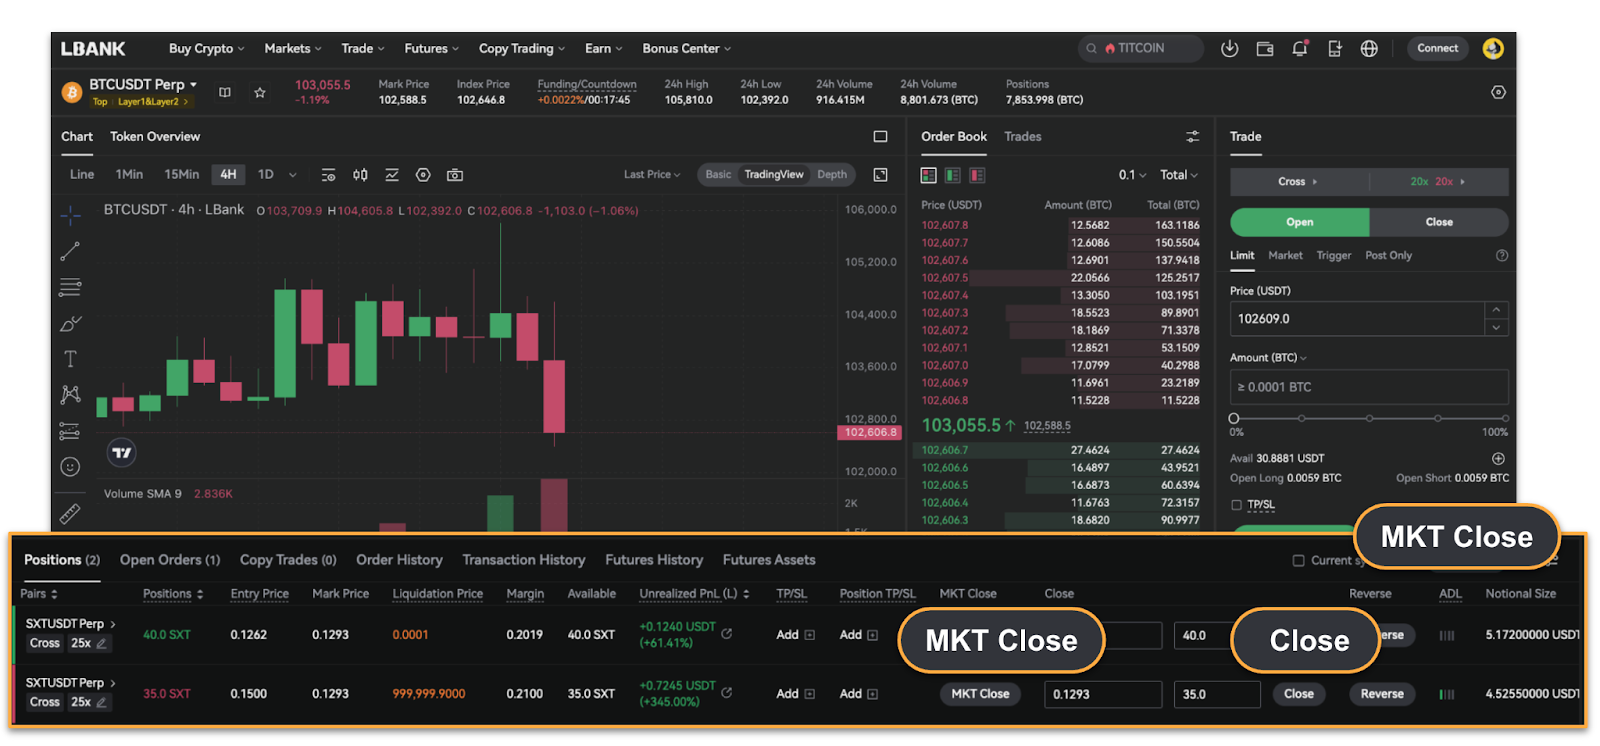Show asks-only order book view

point(977,175)
